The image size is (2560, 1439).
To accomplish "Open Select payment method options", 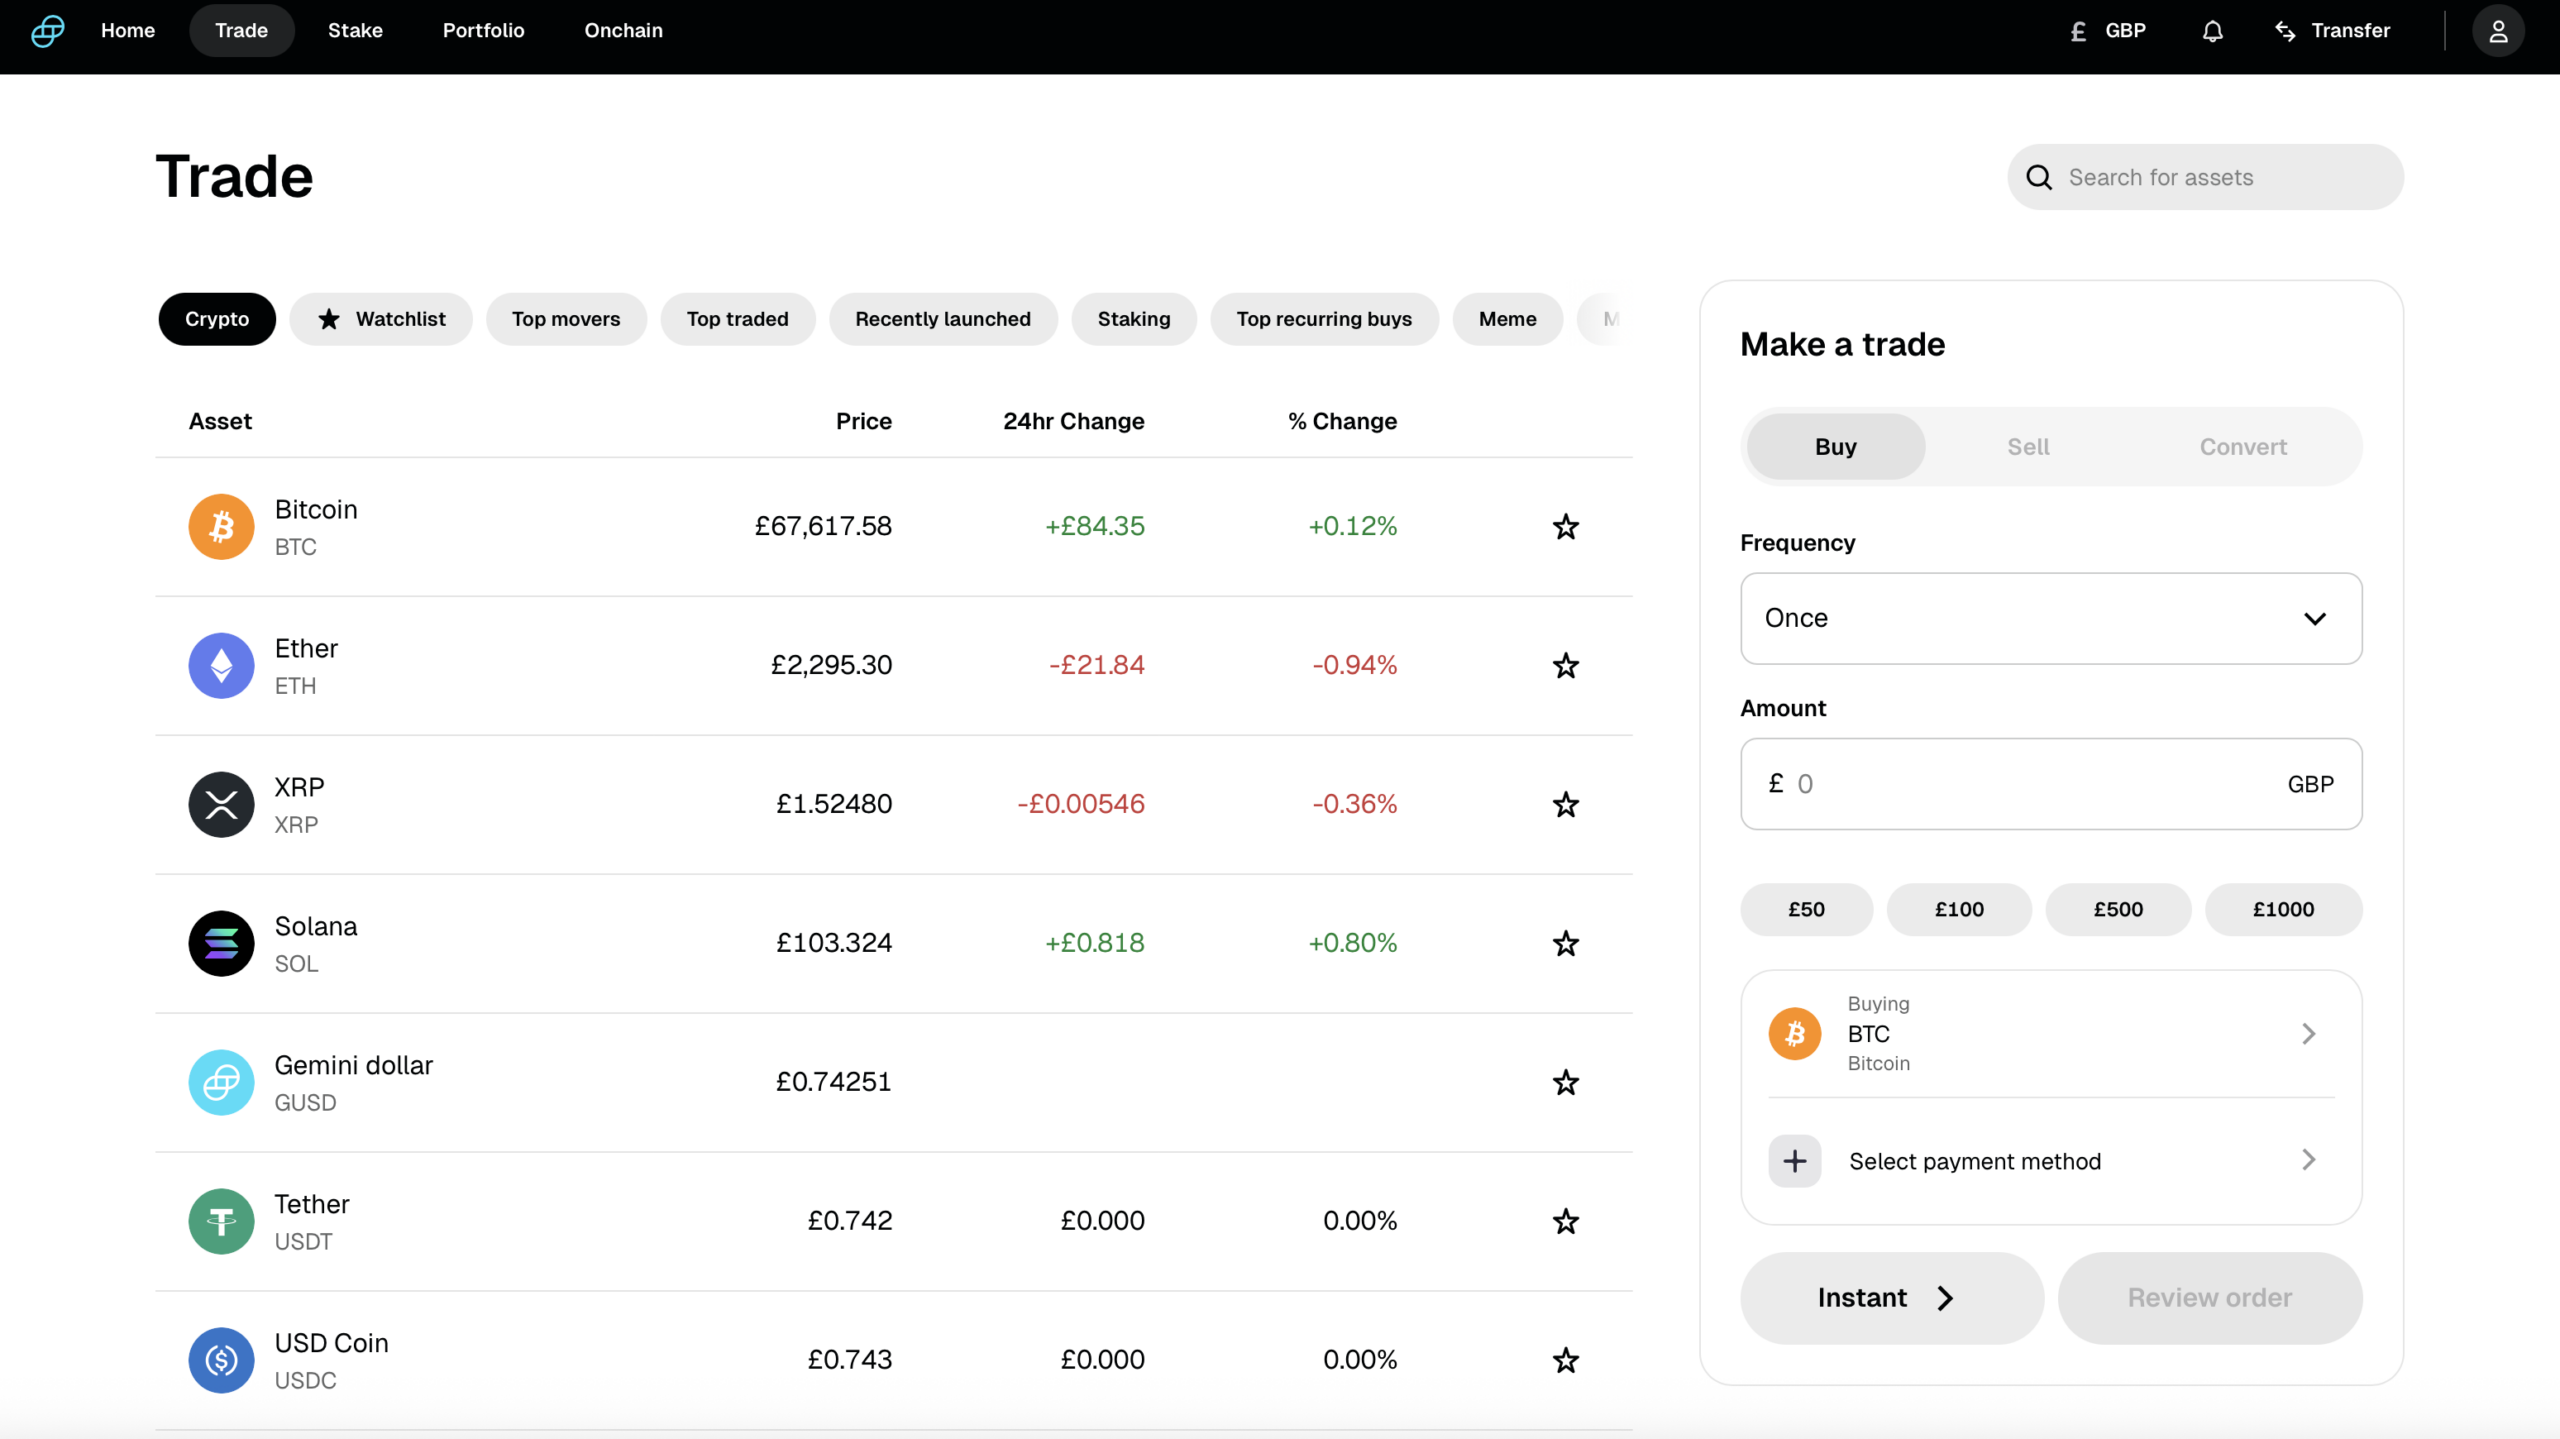I will point(1975,1161).
